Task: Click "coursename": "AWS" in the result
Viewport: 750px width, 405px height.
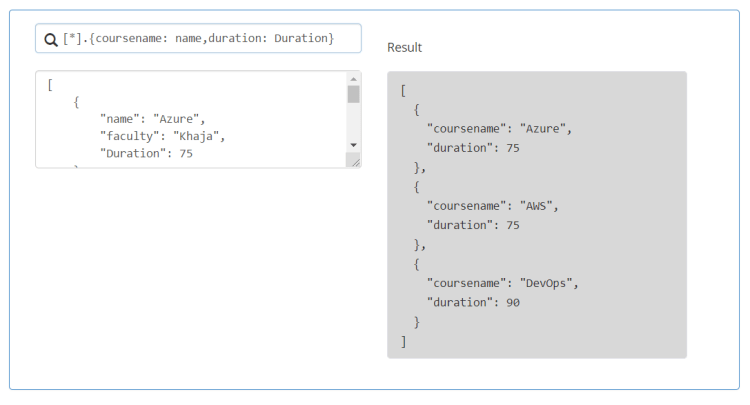Action: 492,206
